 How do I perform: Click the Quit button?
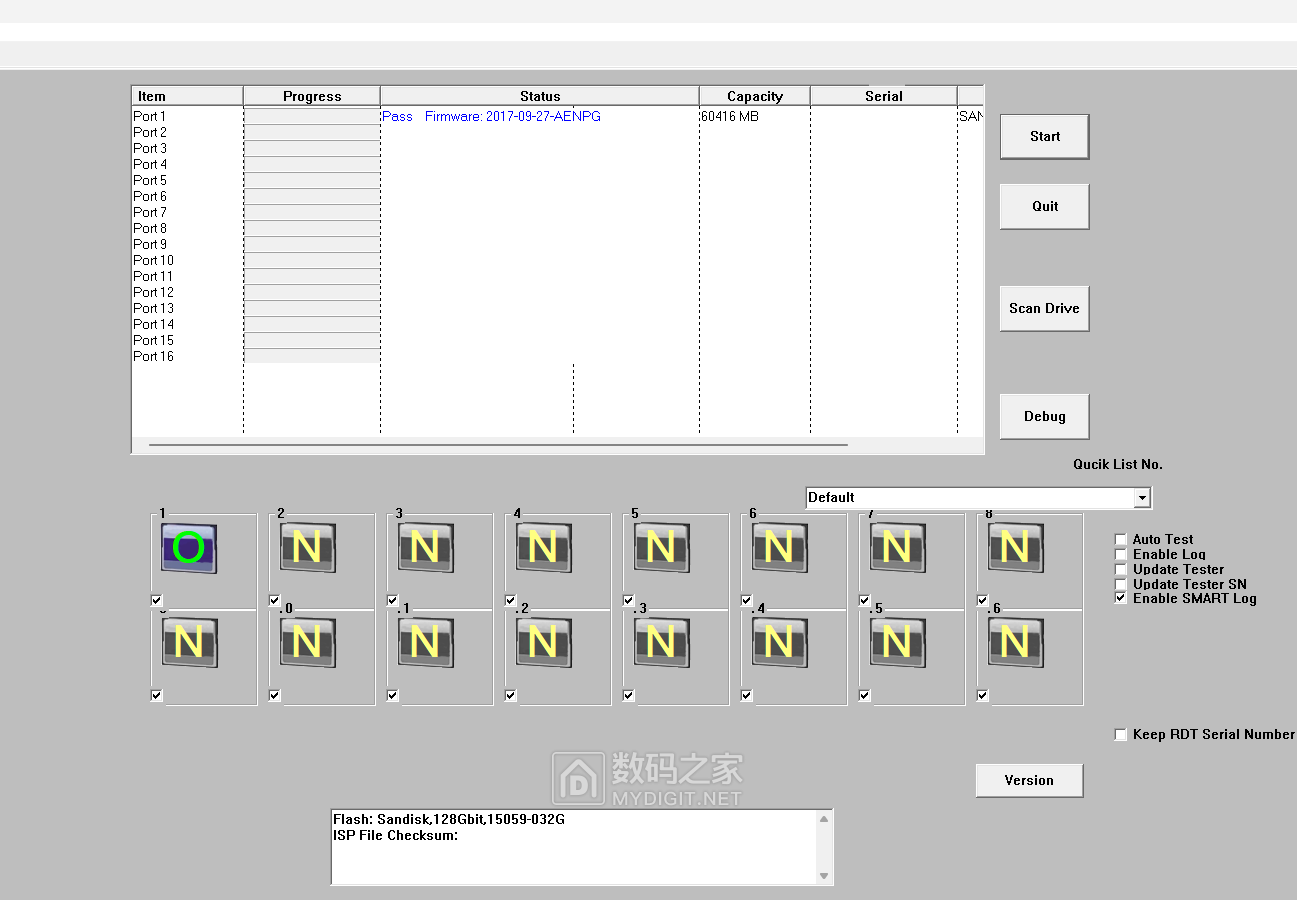tap(1045, 207)
